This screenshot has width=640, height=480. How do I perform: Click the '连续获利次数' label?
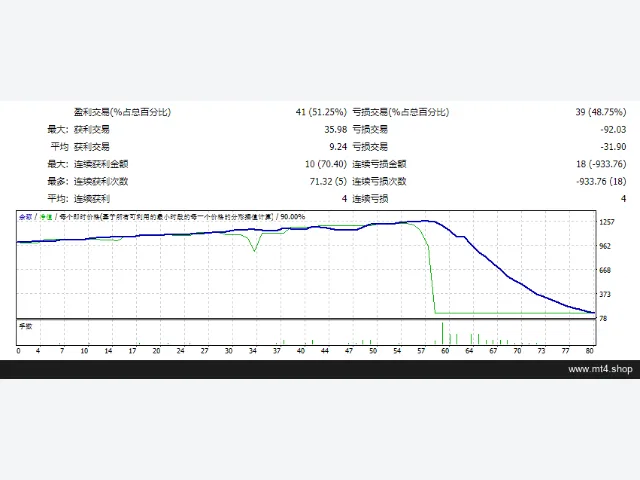101,181
